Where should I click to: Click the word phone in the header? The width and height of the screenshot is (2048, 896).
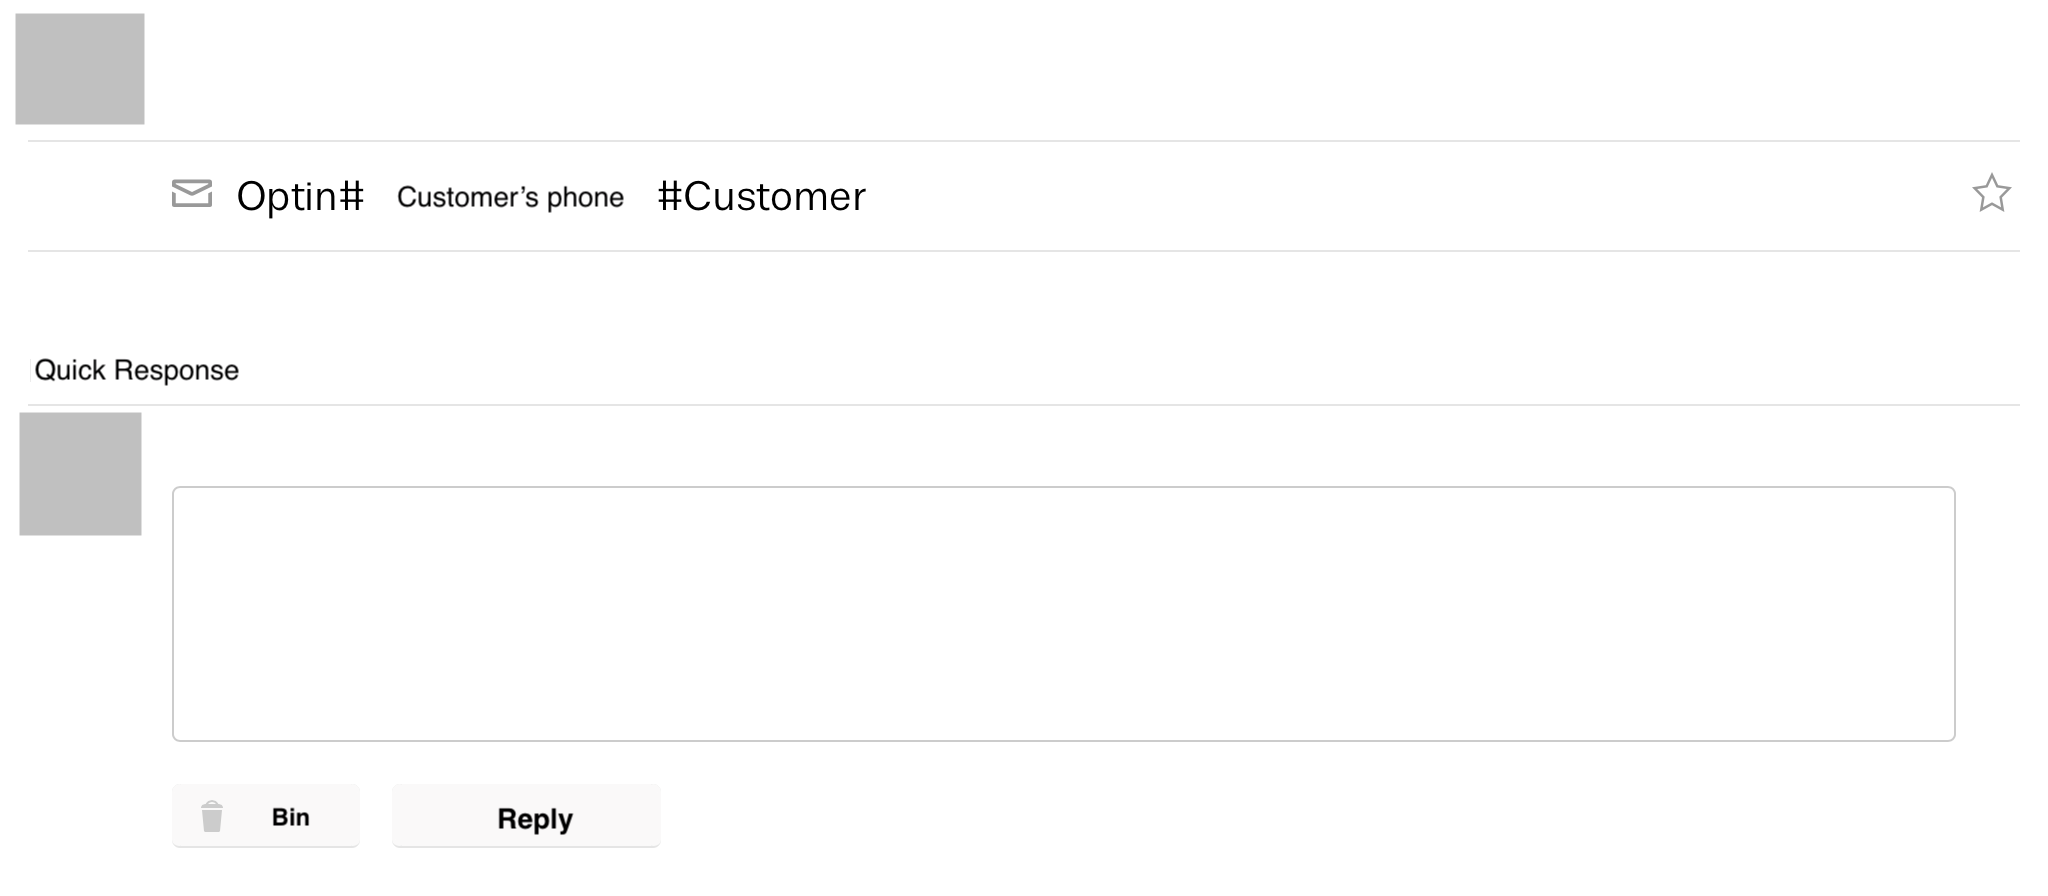(x=585, y=198)
